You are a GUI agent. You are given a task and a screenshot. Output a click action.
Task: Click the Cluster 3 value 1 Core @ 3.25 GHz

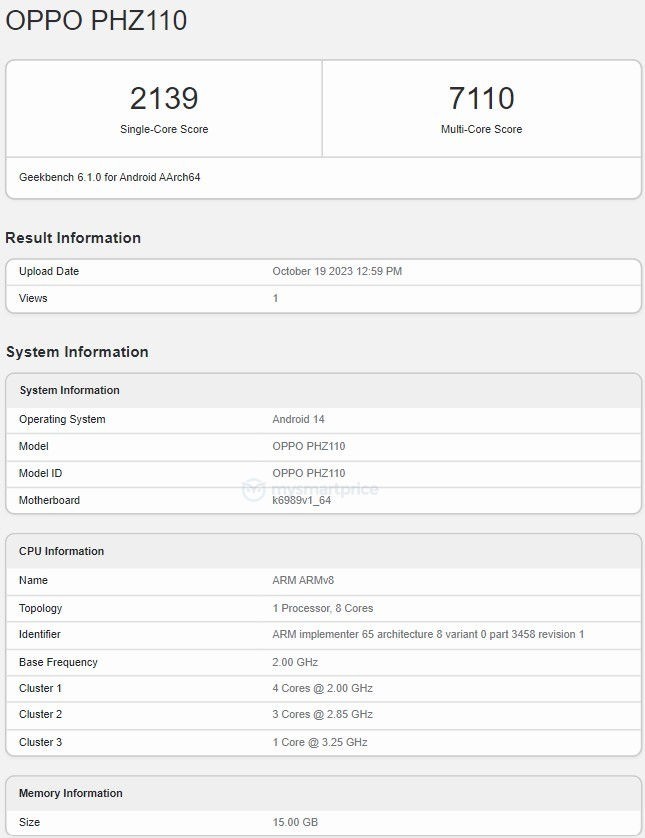click(319, 742)
